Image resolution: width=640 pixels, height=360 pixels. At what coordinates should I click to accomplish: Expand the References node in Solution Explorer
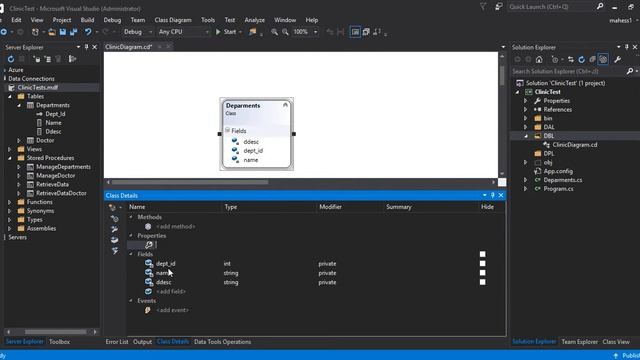coord(526,109)
